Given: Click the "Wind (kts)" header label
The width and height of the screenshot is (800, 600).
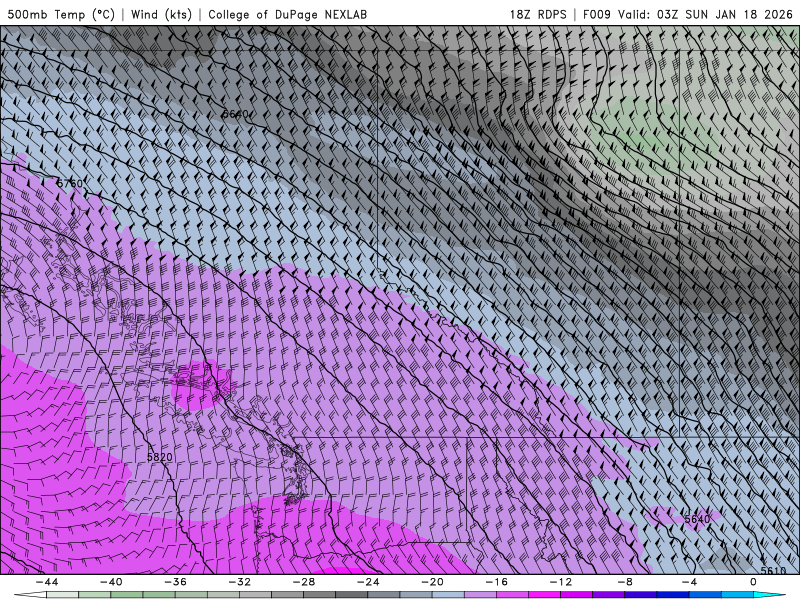Looking at the screenshot, I should [x=161, y=14].
